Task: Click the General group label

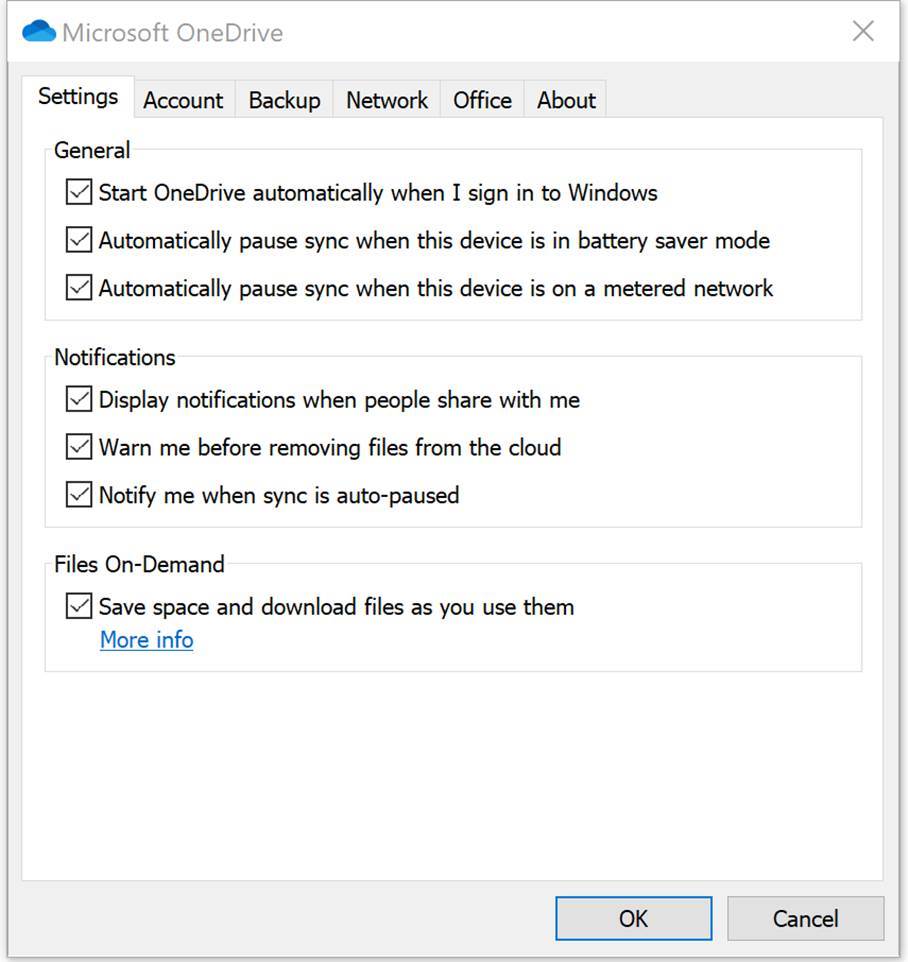Action: pyautogui.click(x=92, y=150)
